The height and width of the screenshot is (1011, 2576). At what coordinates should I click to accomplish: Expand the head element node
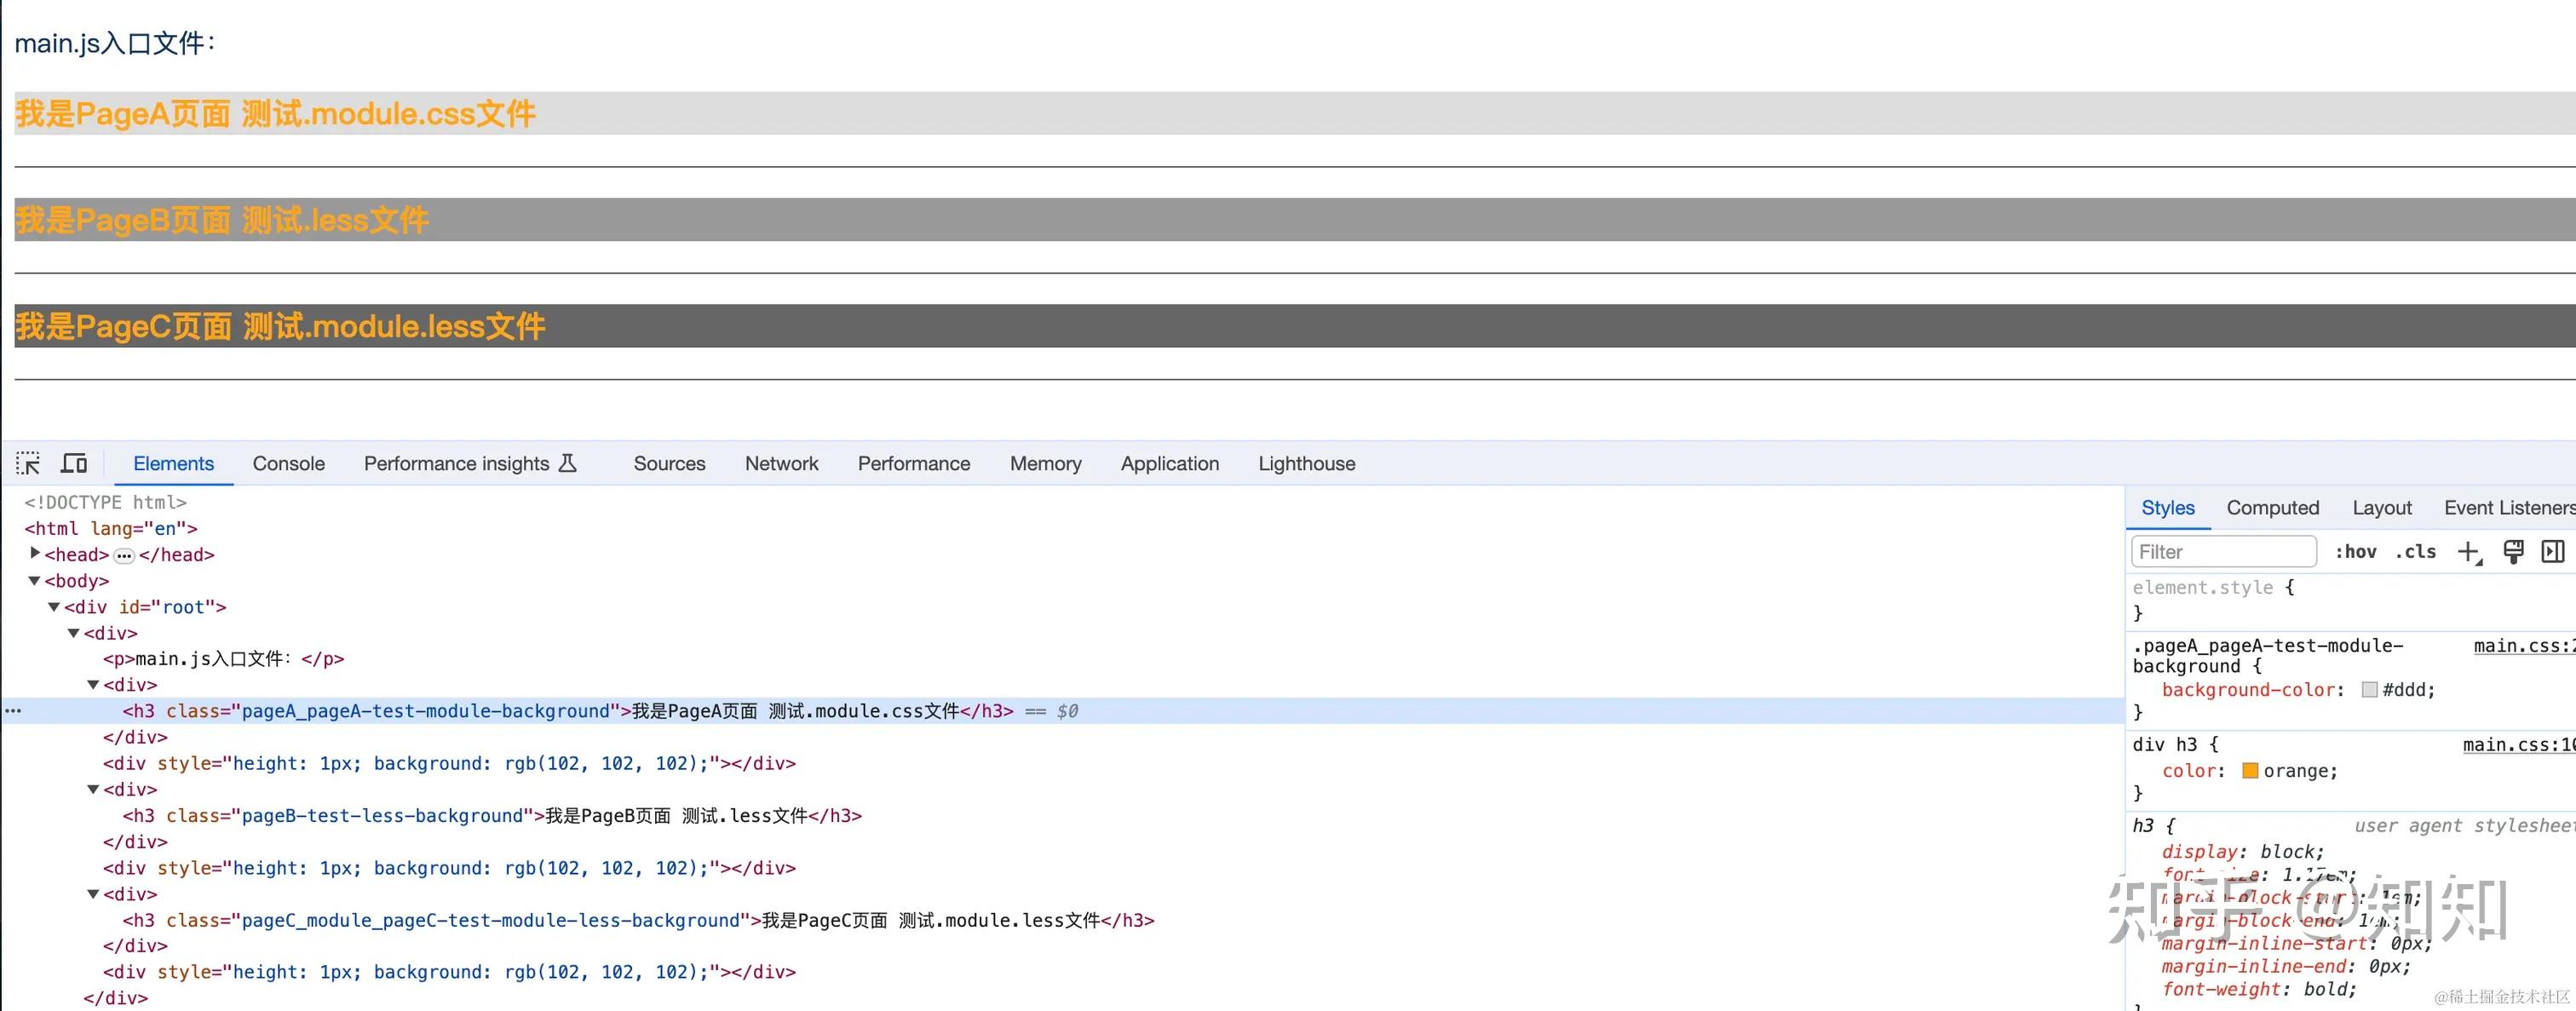tap(35, 553)
